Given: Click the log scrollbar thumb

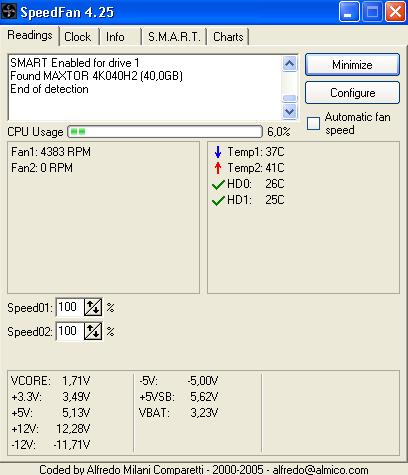Looking at the screenshot, I should point(289,98).
